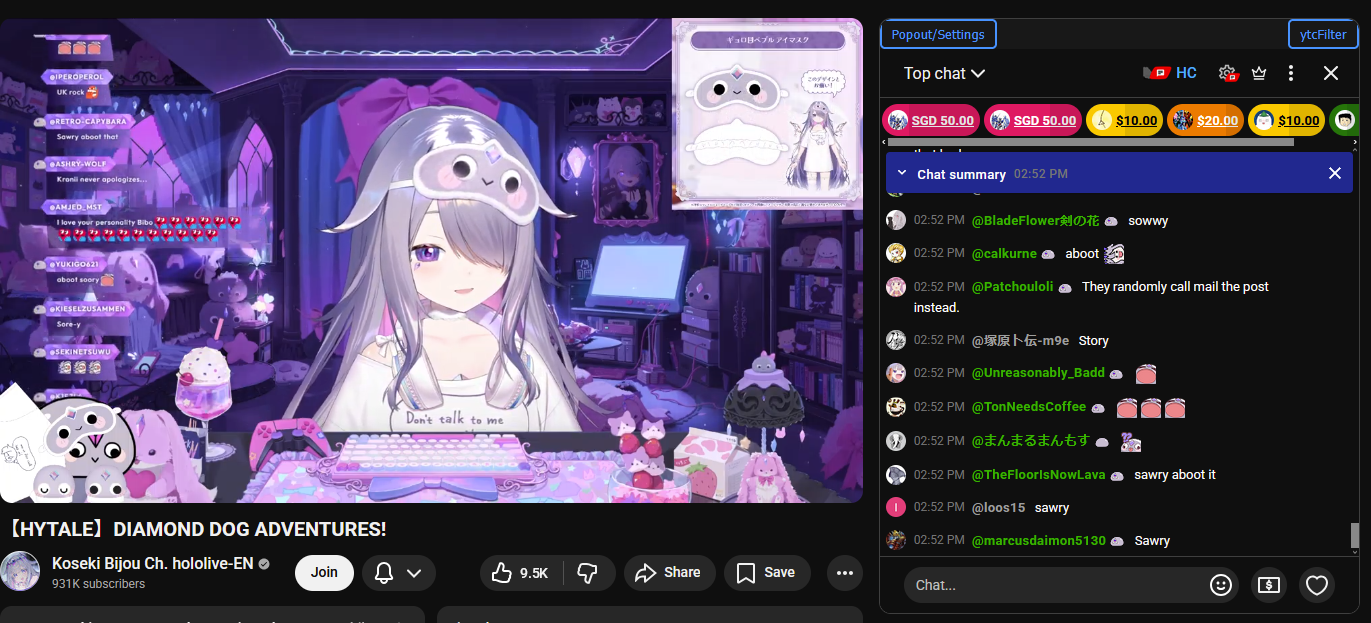Open the emoji picker in chat input
The height and width of the screenshot is (623, 1371).
click(x=1220, y=585)
